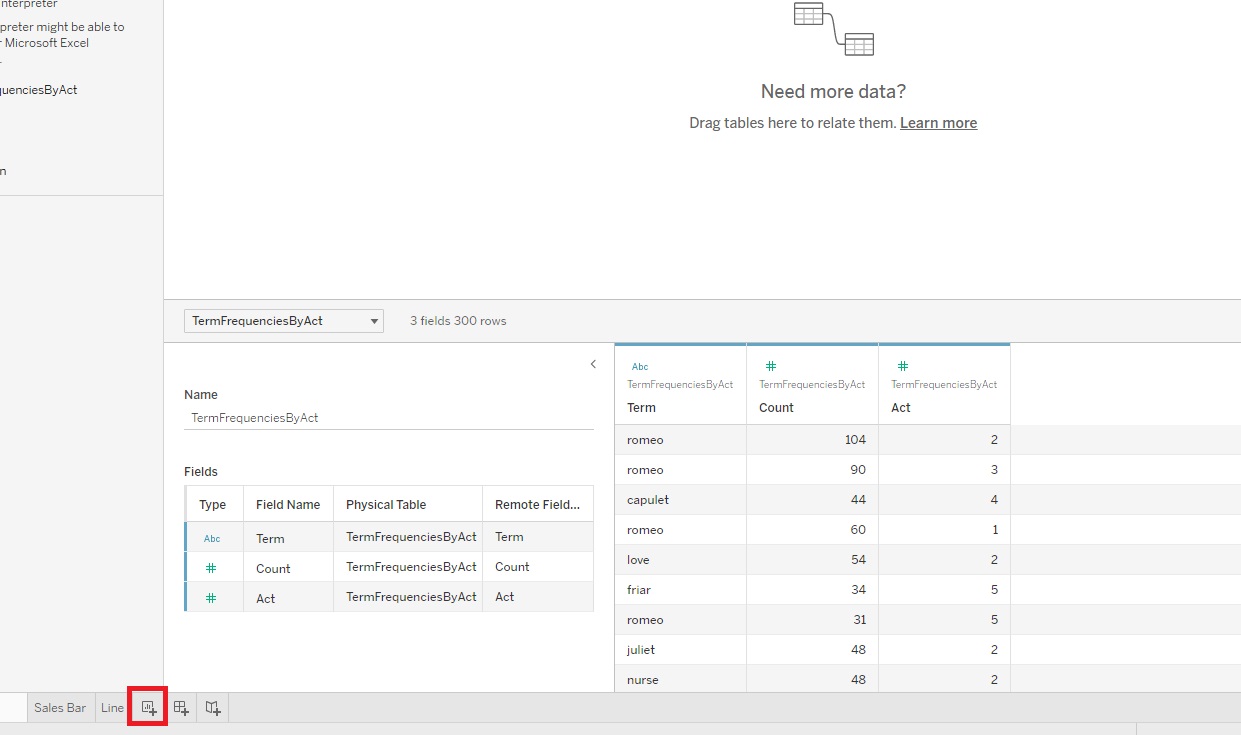Click the Abc type icon beside the Term field
Image resolution: width=1241 pixels, height=735 pixels.
click(213, 538)
